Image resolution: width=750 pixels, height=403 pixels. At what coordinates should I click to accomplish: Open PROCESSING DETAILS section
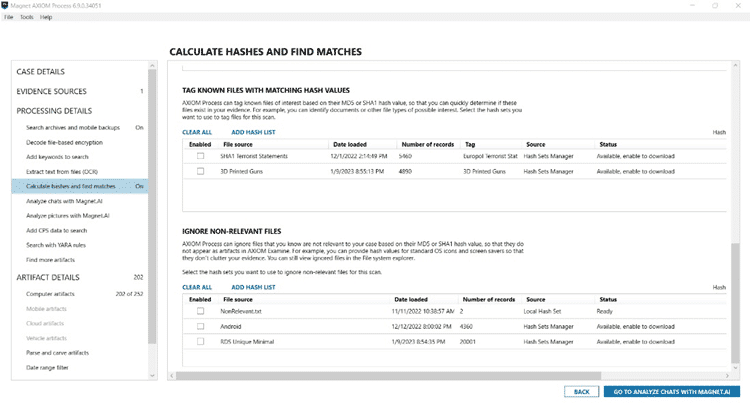point(54,111)
